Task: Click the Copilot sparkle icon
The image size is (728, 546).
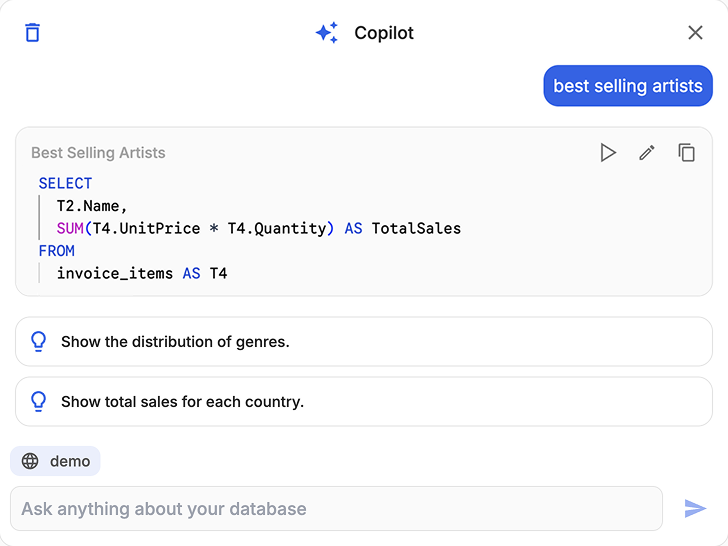Action: 326,33
